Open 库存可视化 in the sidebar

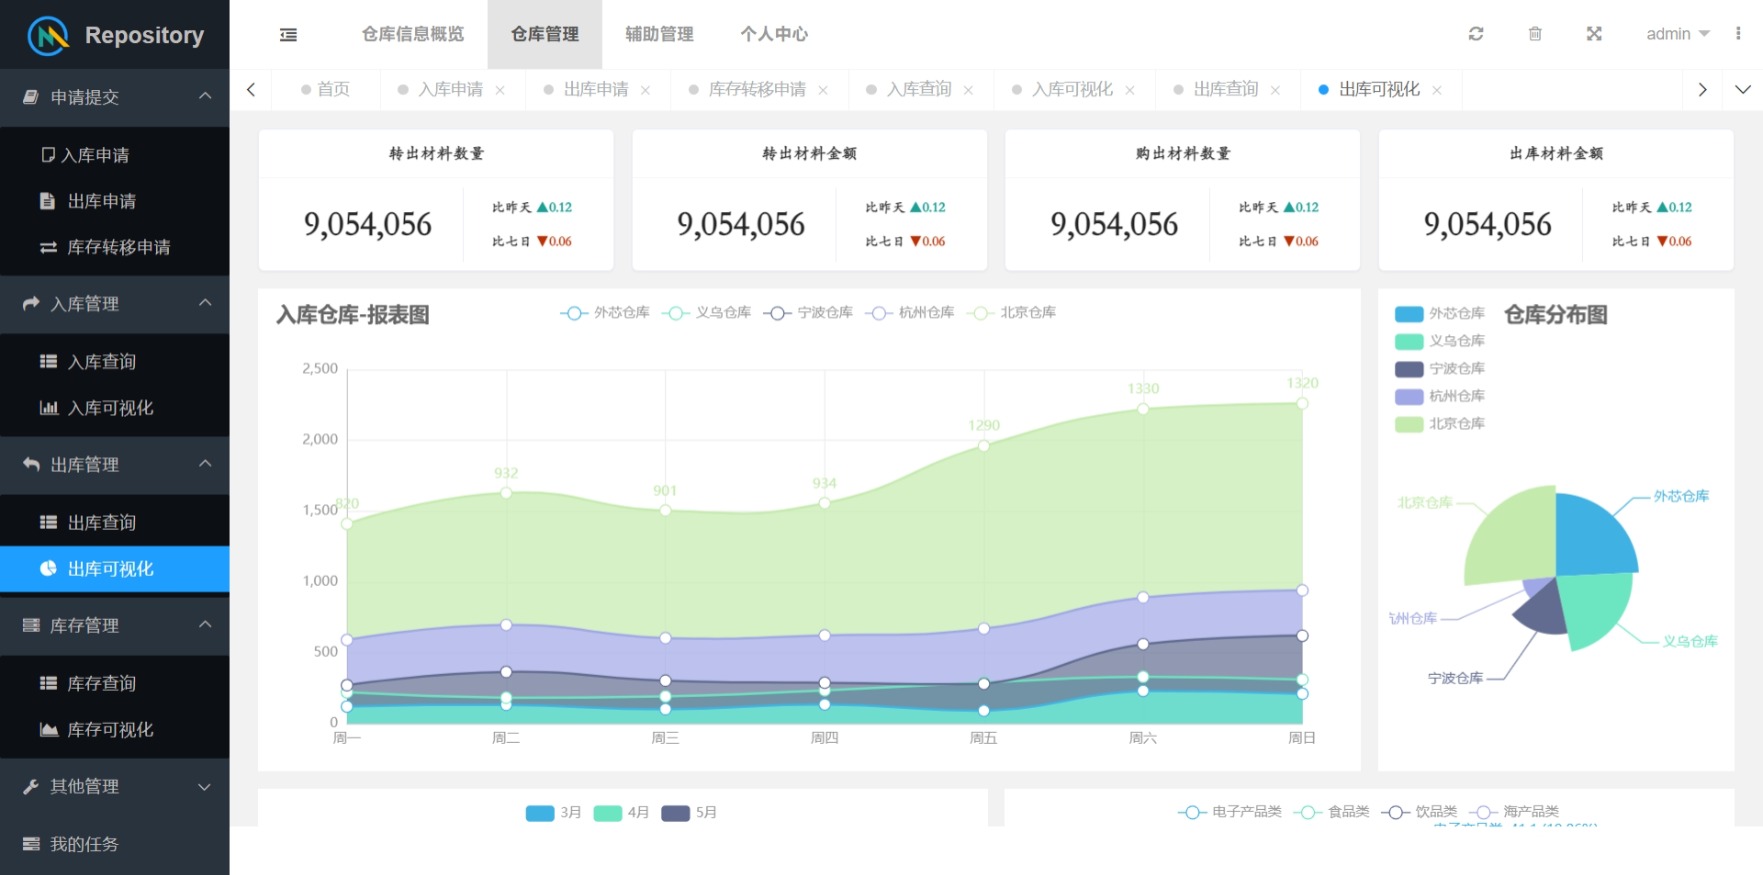(x=114, y=730)
